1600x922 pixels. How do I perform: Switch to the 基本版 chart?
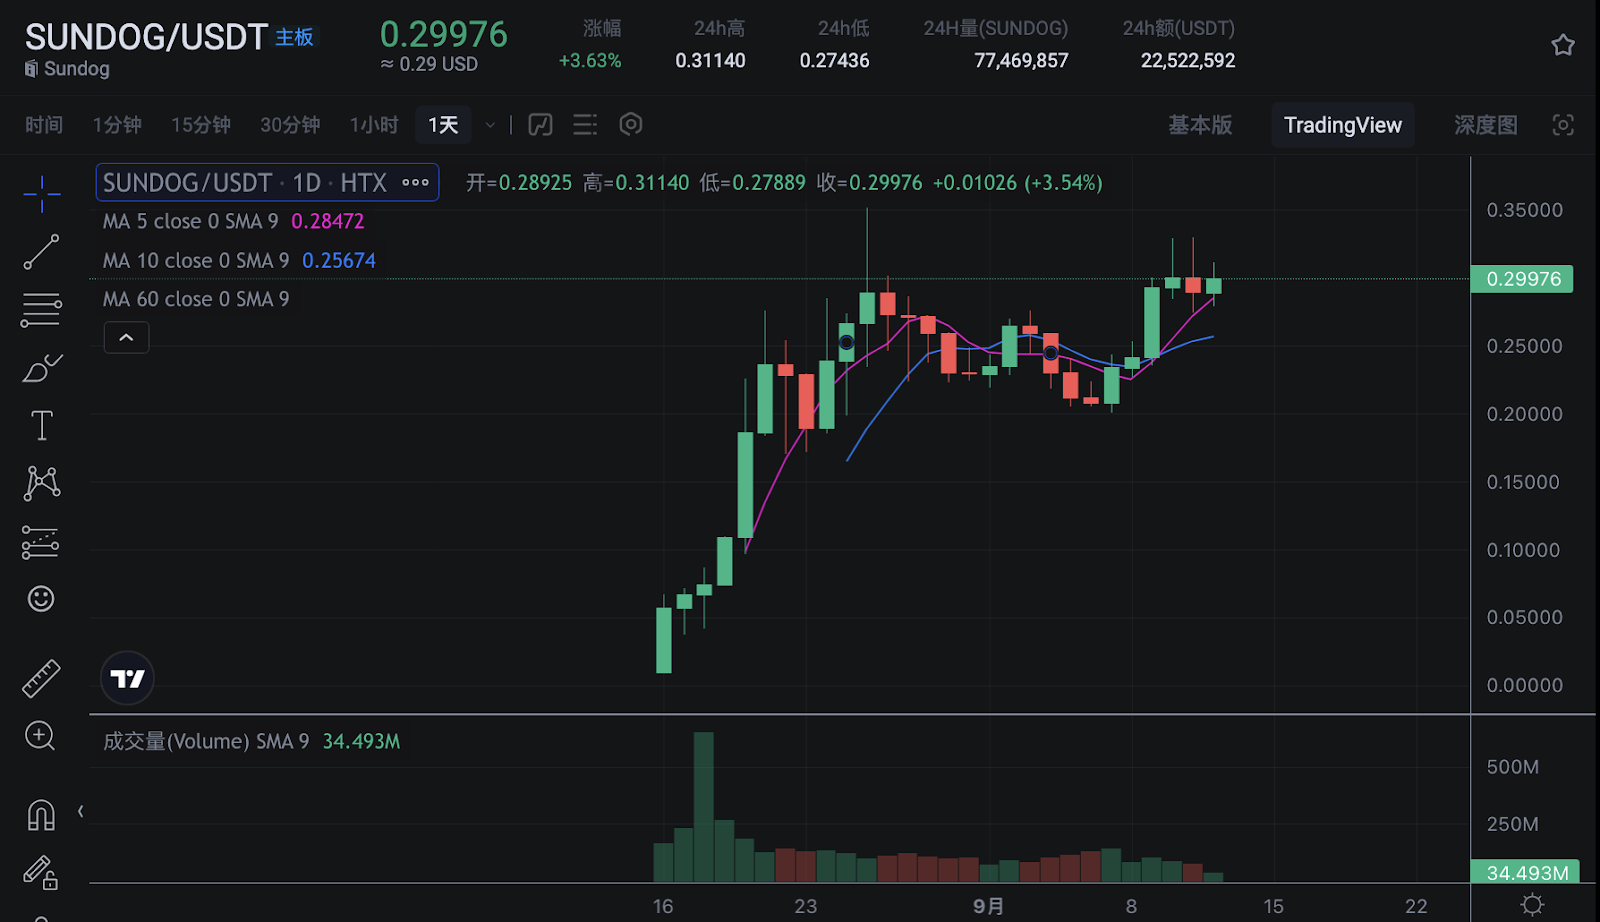pos(1200,125)
